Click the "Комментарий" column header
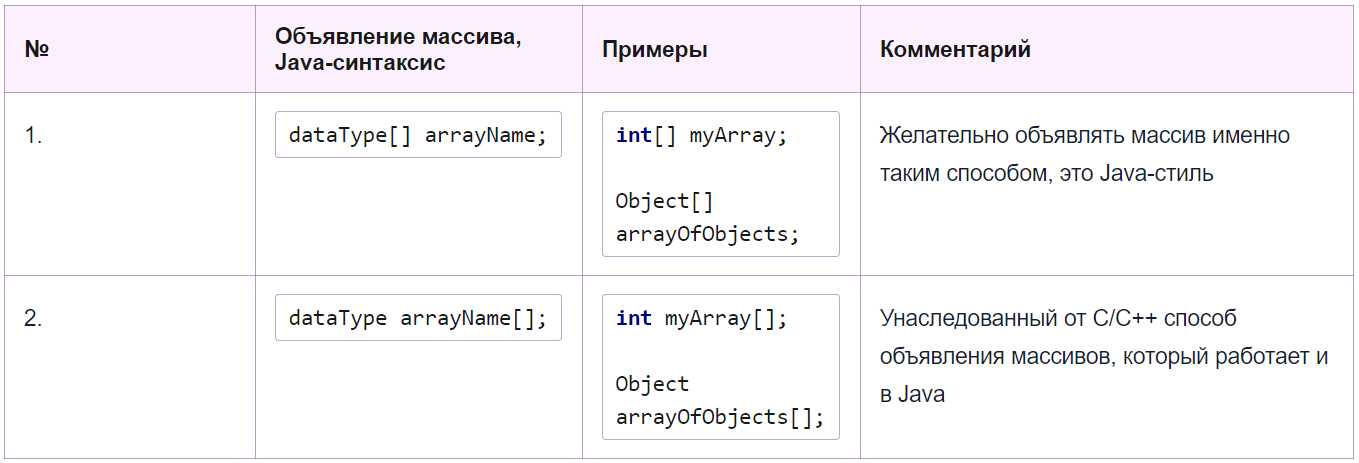Image resolution: width=1359 pixels, height=463 pixels. [955, 49]
